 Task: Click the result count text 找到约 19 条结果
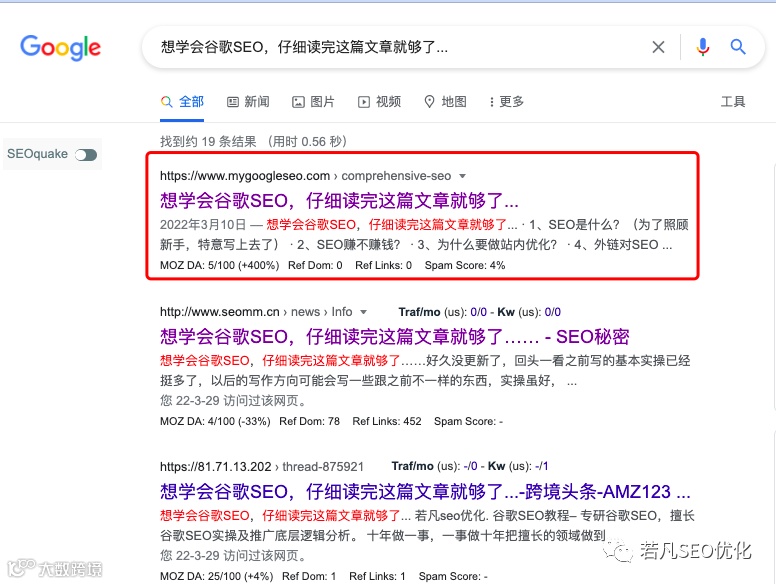(x=208, y=142)
